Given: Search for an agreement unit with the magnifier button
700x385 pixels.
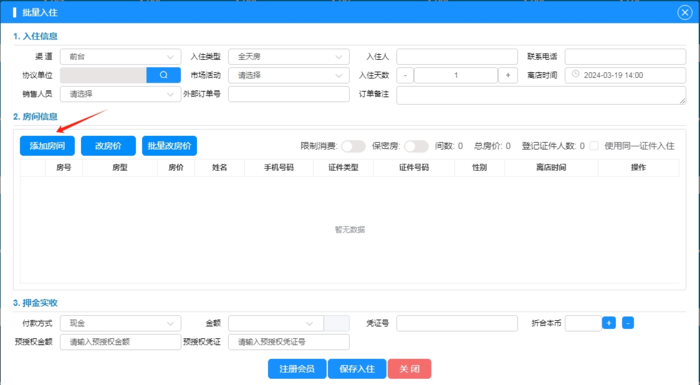Looking at the screenshot, I should pos(163,75).
